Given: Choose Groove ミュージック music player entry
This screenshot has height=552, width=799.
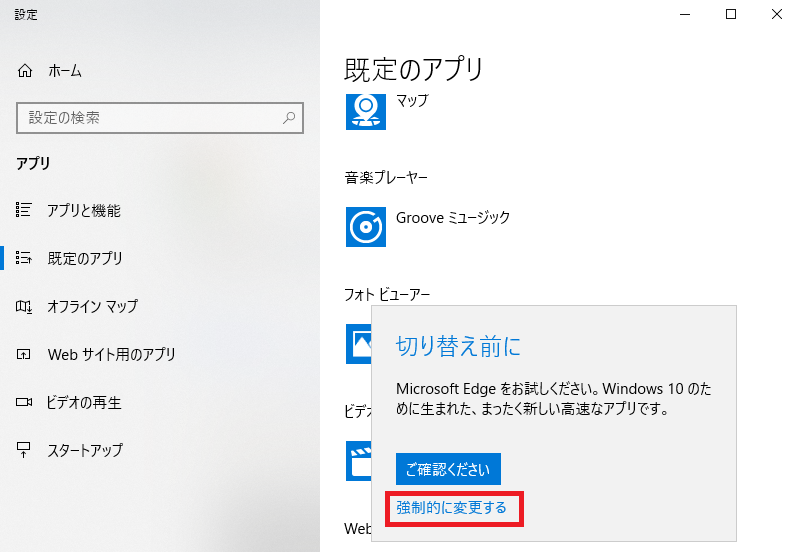Looking at the screenshot, I should (x=453, y=218).
